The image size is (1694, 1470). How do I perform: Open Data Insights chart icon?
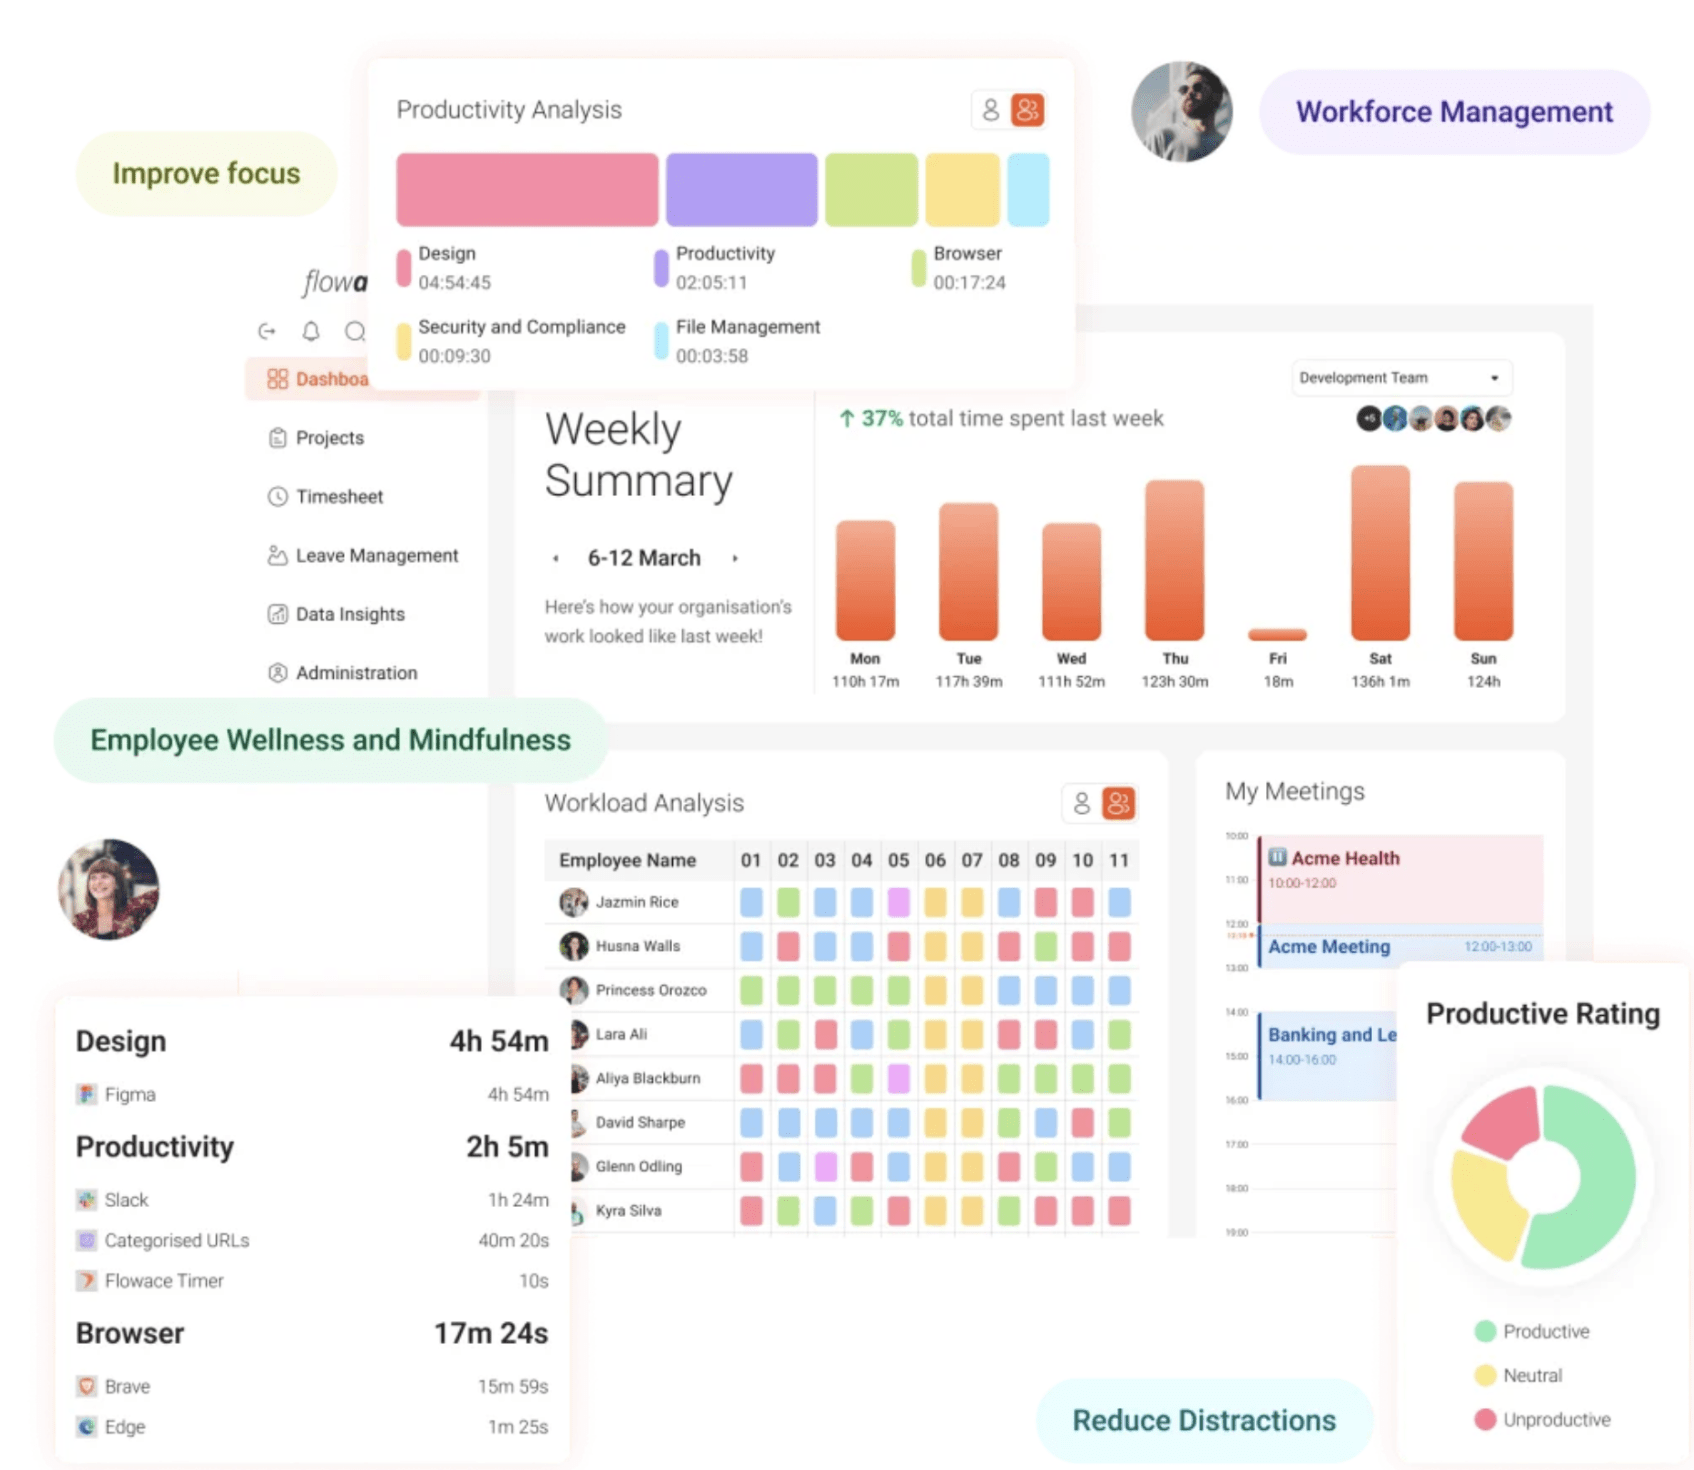[277, 613]
